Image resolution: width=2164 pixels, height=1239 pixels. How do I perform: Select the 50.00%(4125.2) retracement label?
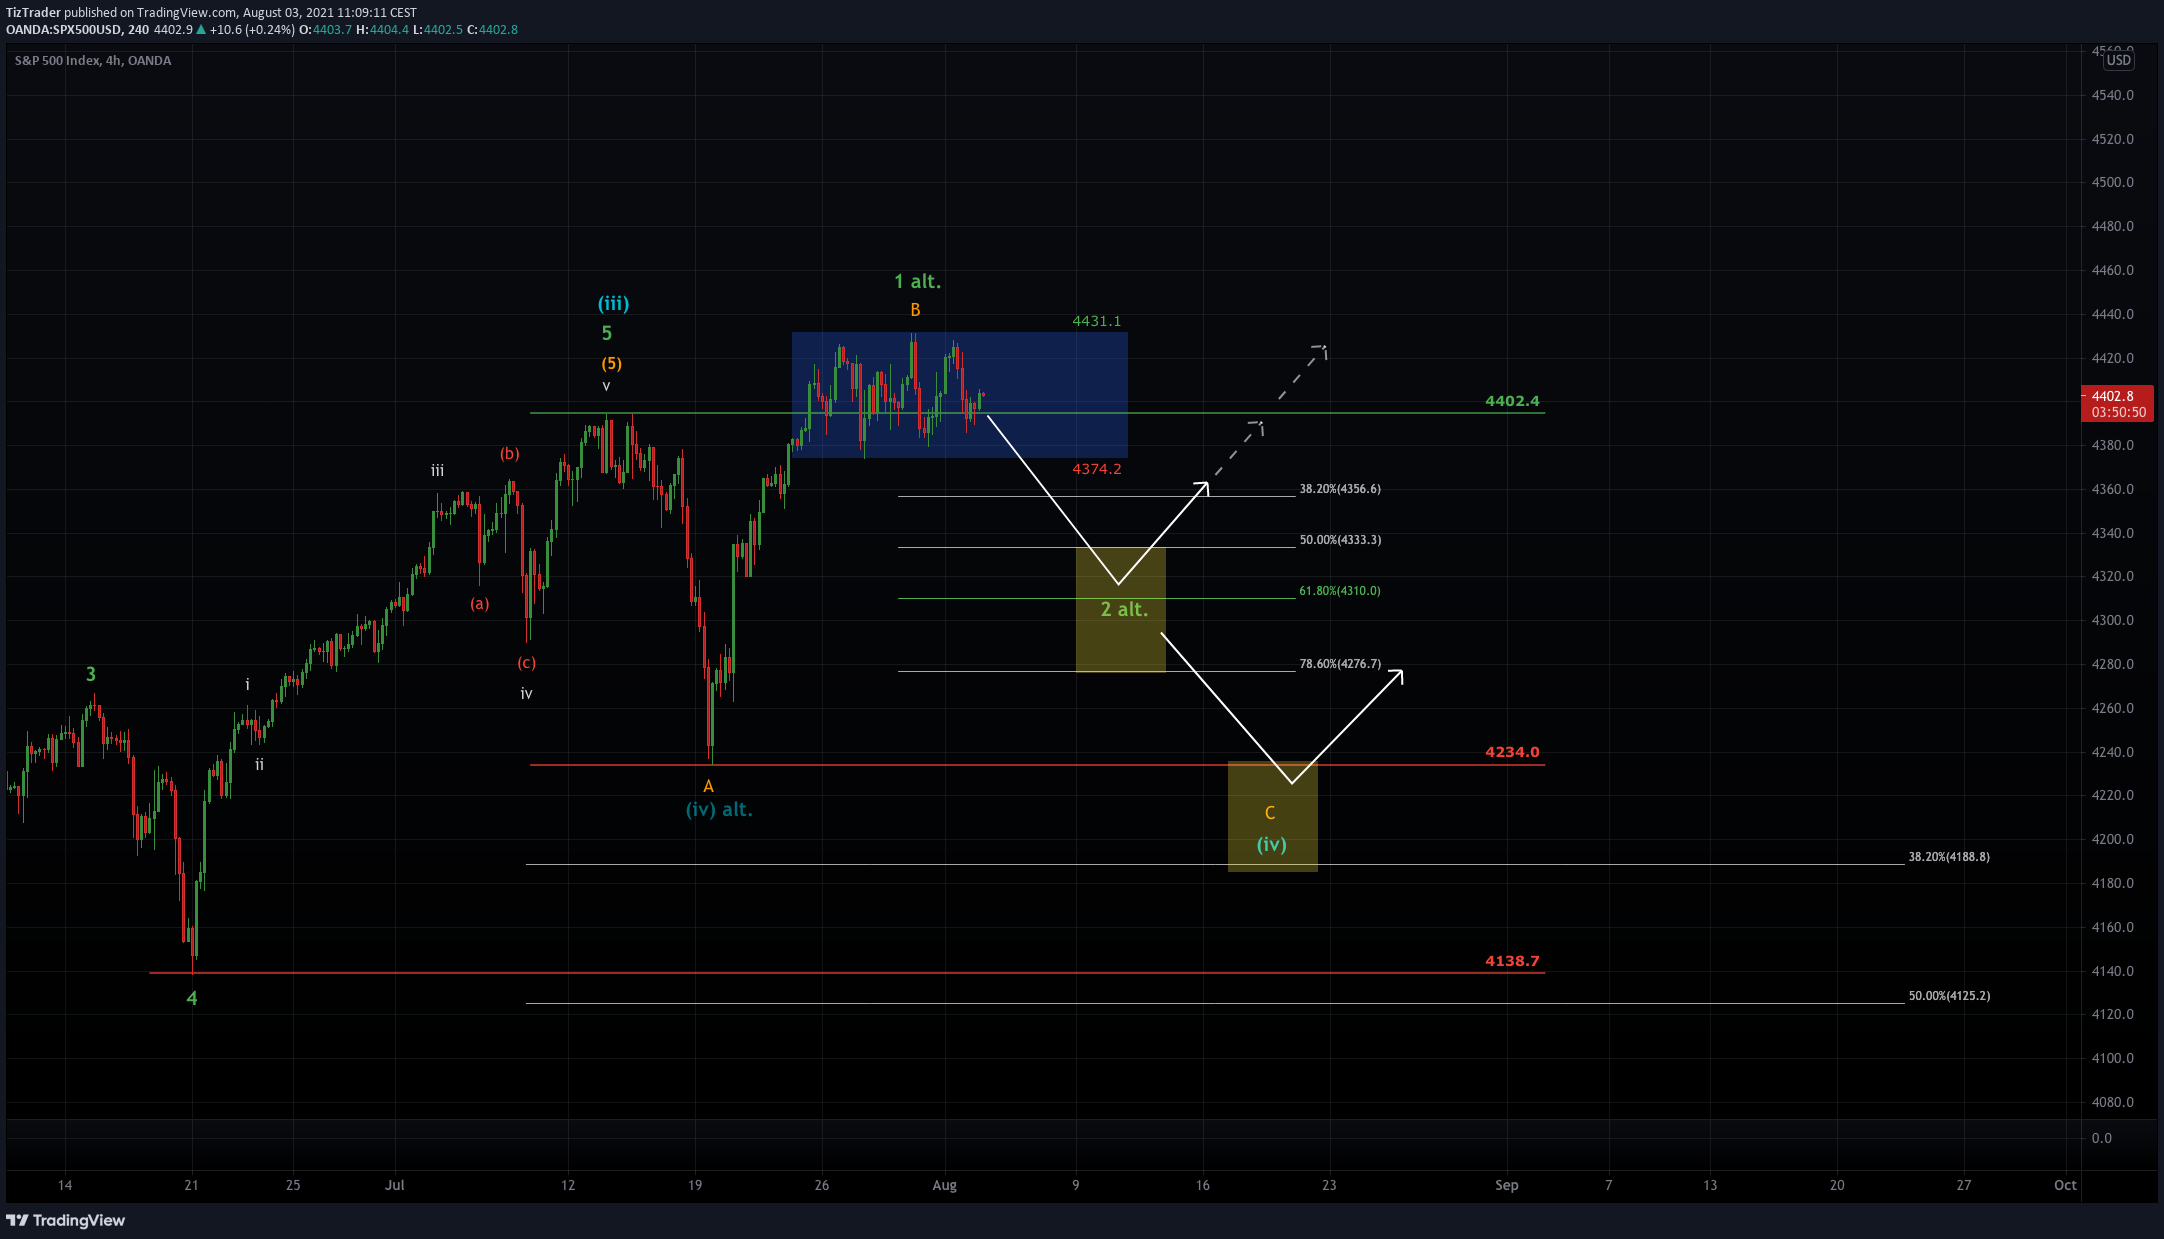pyautogui.click(x=1949, y=996)
